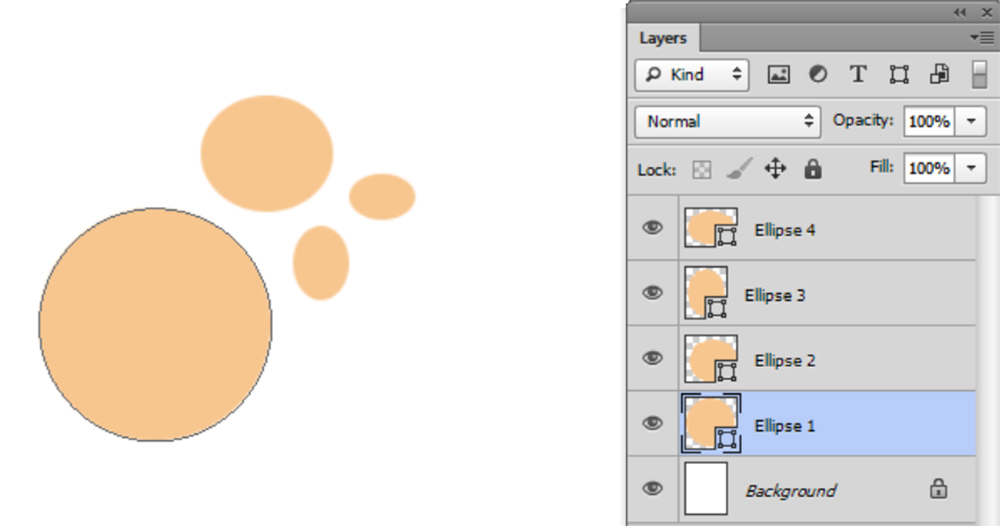
Task: Click the small vertical ellipse on canvas
Action: (x=321, y=263)
